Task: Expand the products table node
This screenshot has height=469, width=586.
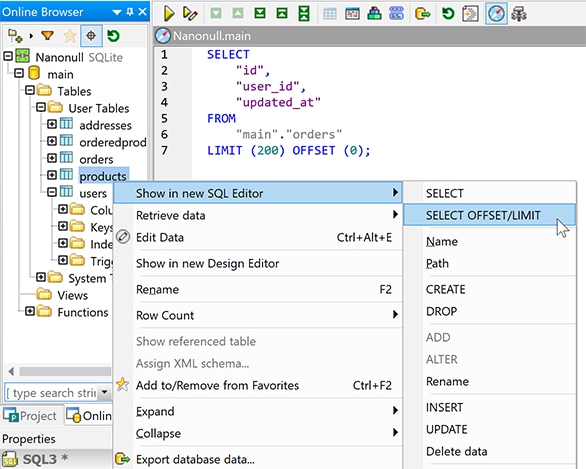Action: coord(52,175)
